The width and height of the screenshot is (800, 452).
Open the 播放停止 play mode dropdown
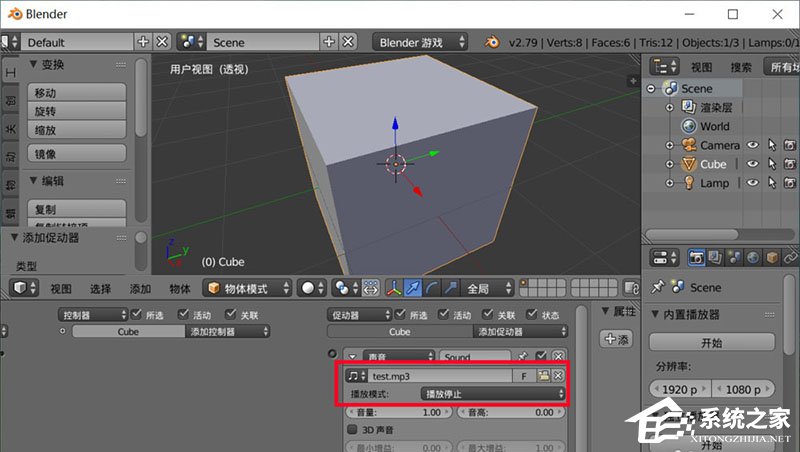coord(493,394)
